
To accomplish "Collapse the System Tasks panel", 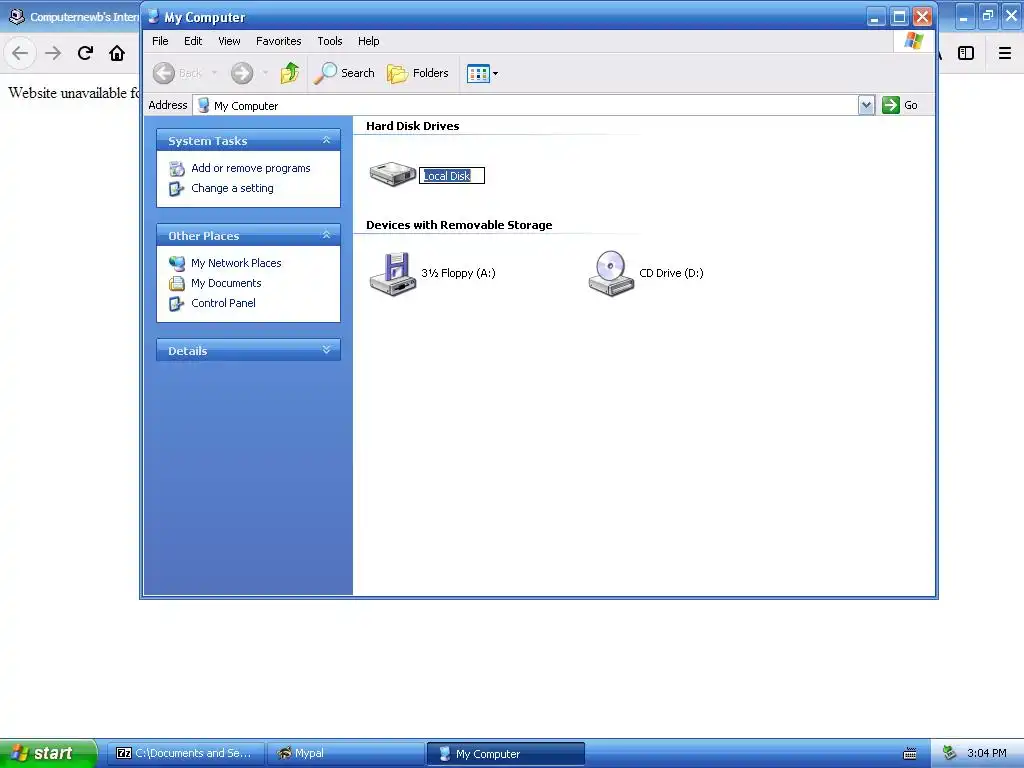I will pos(327,140).
